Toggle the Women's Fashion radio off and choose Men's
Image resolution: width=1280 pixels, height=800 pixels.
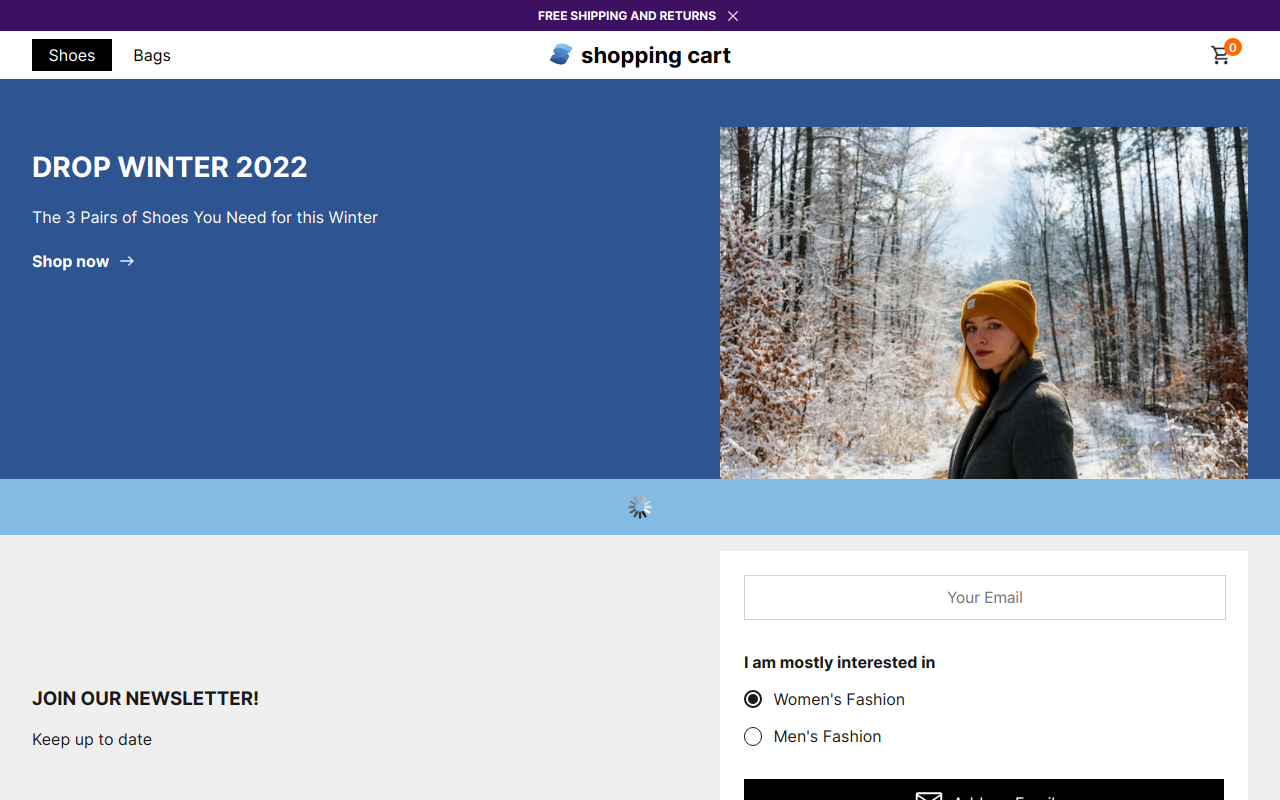(753, 736)
